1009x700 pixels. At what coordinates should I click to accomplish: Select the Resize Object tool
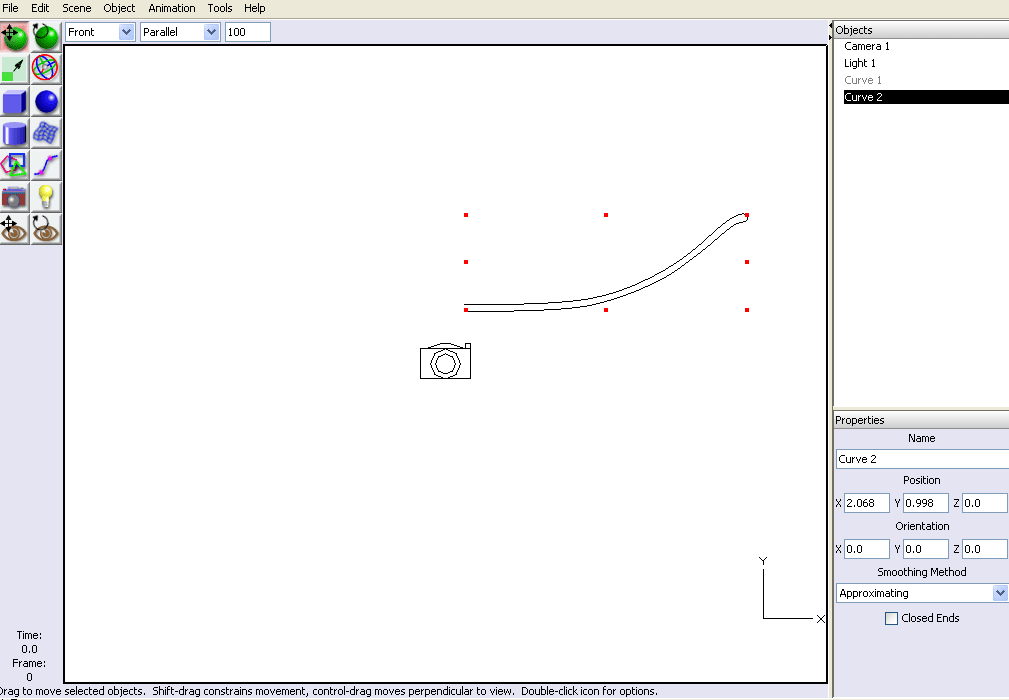click(15, 69)
